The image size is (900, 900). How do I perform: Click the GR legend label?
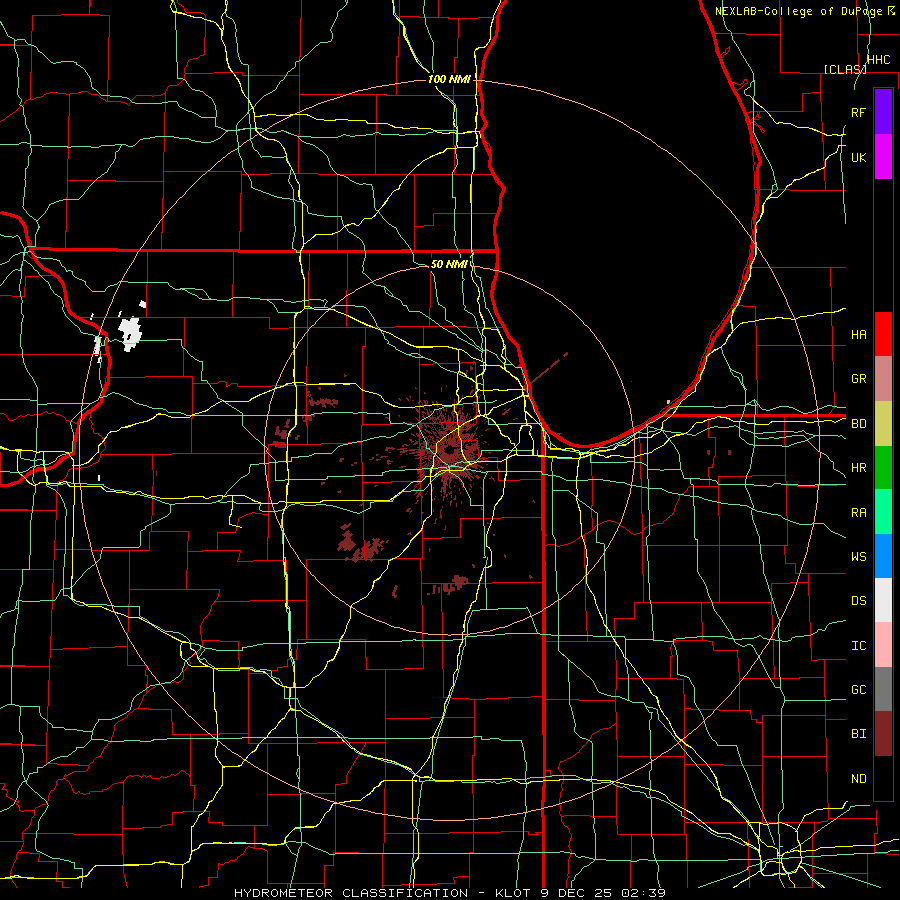(858, 379)
